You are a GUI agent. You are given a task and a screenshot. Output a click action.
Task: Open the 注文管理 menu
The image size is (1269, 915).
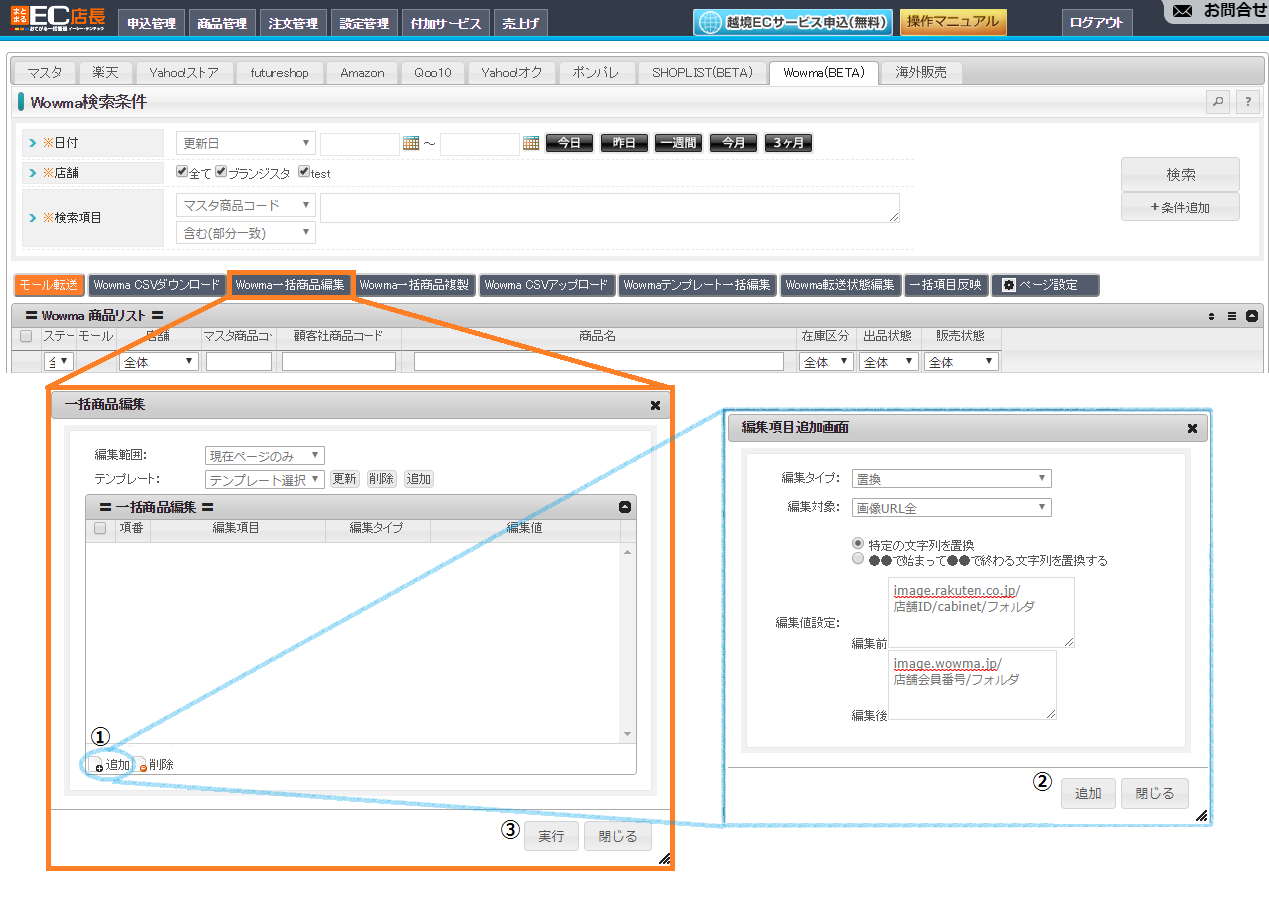294,23
